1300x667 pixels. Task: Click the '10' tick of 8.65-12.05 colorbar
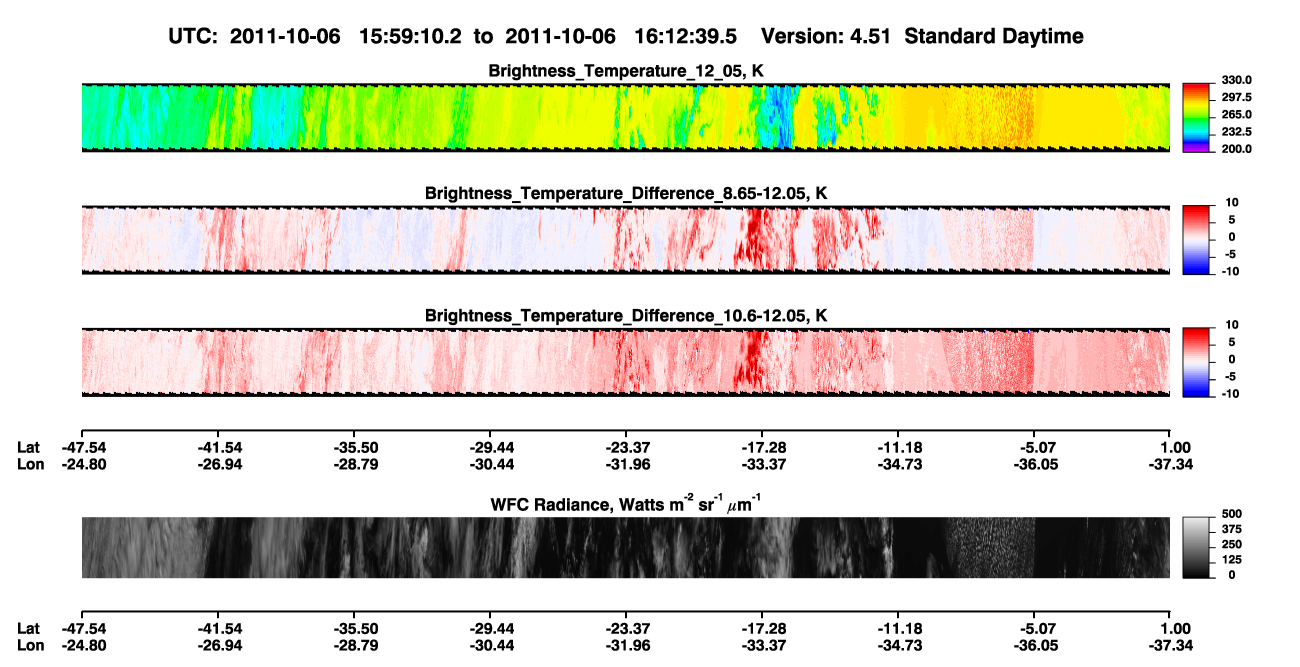coord(1232,202)
